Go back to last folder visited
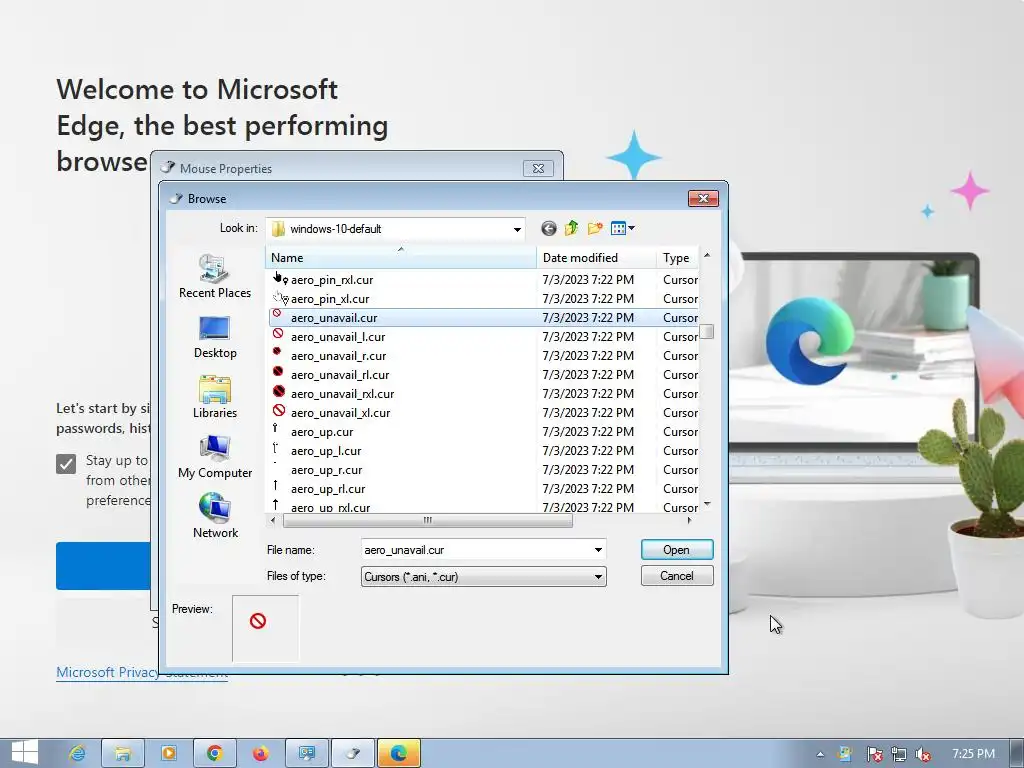The image size is (1024, 768). 549,228
